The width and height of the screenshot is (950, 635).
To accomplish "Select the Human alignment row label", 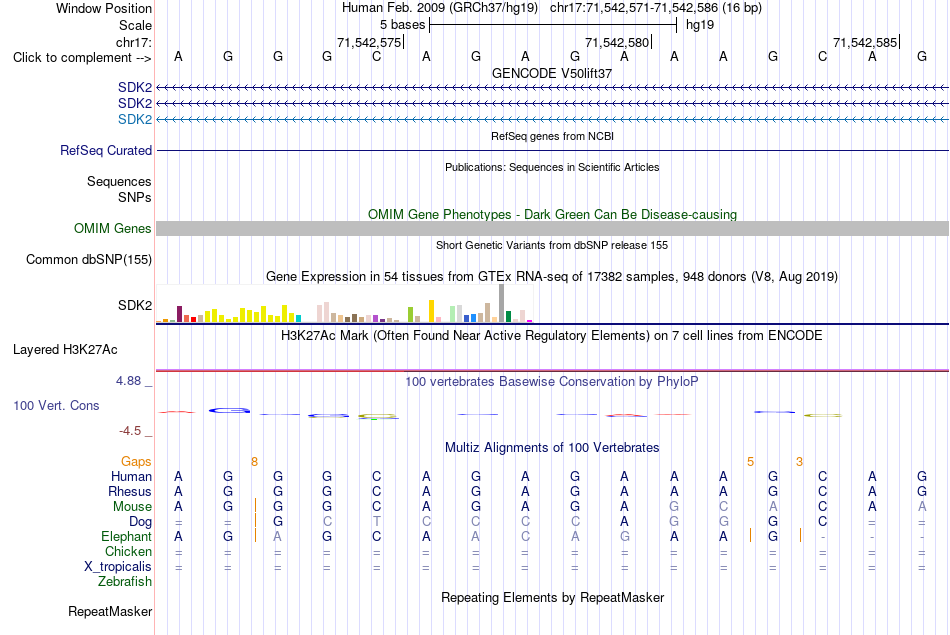I will 131,476.
